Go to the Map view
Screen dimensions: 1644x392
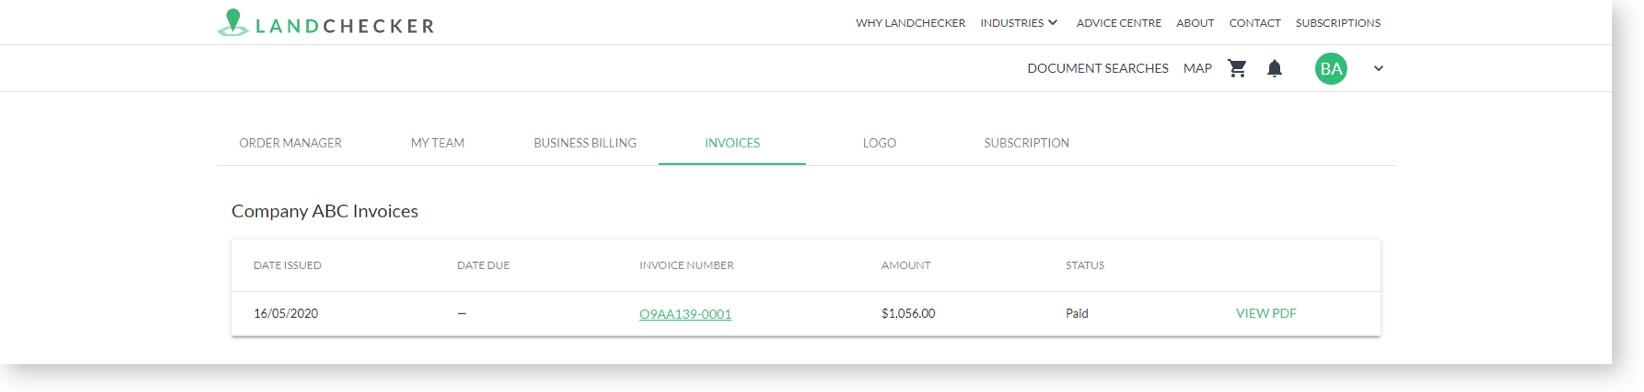point(1197,68)
